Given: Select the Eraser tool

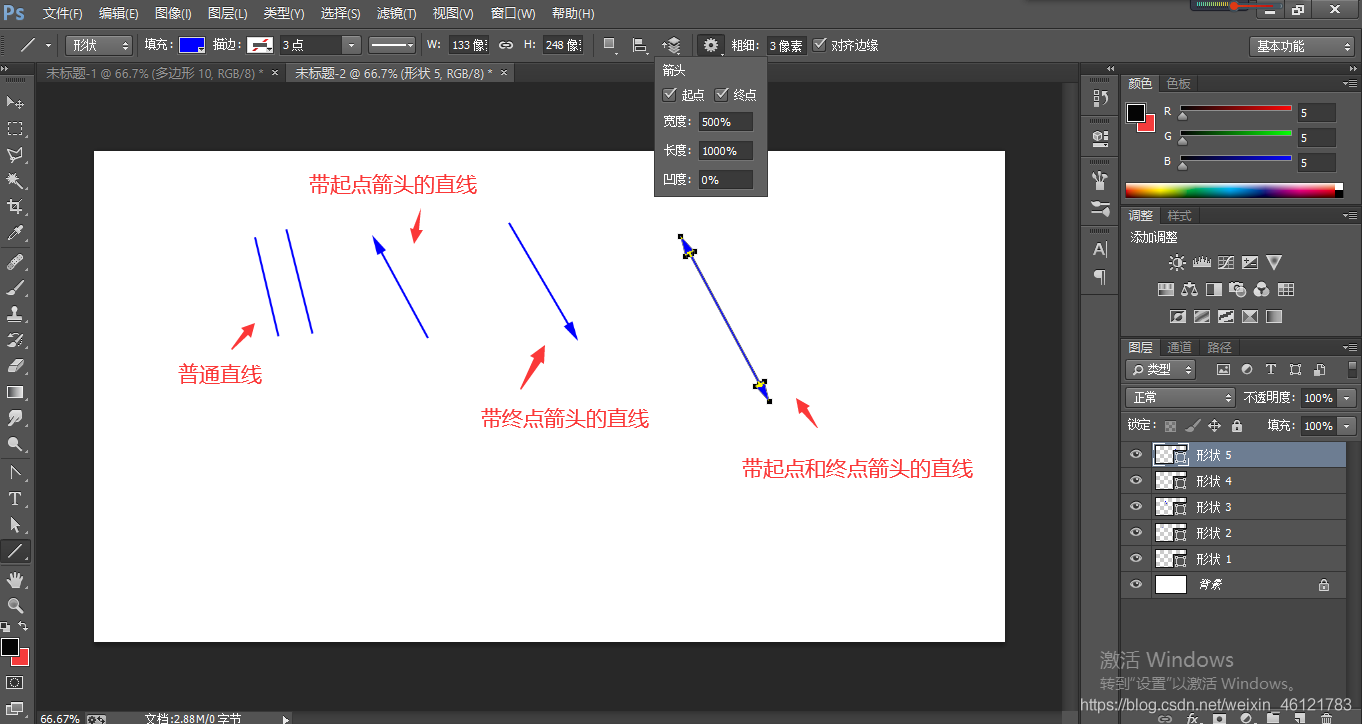Looking at the screenshot, I should click(16, 366).
